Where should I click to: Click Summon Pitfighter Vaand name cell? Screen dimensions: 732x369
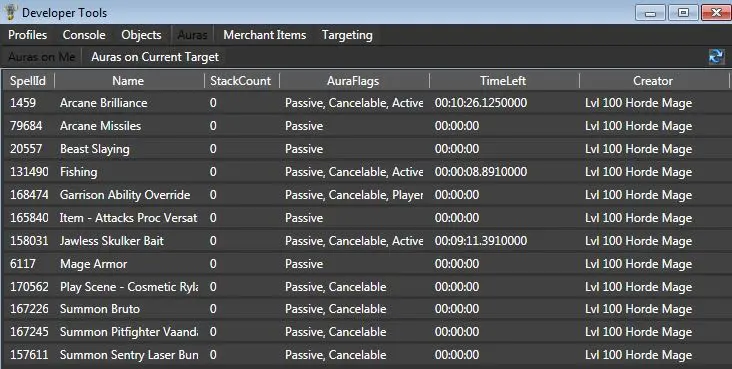coord(129,332)
